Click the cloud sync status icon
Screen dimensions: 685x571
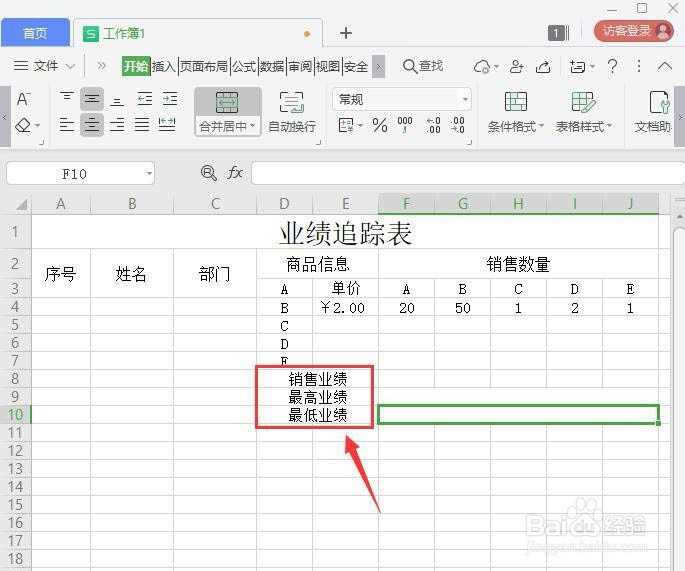482,66
